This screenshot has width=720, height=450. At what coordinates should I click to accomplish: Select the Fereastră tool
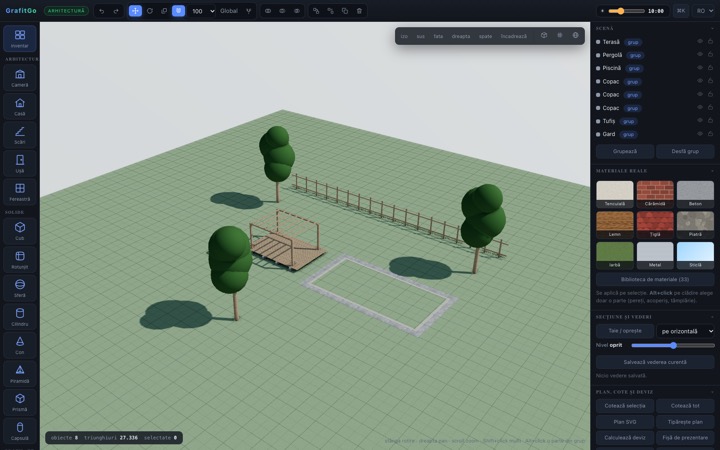(20, 191)
